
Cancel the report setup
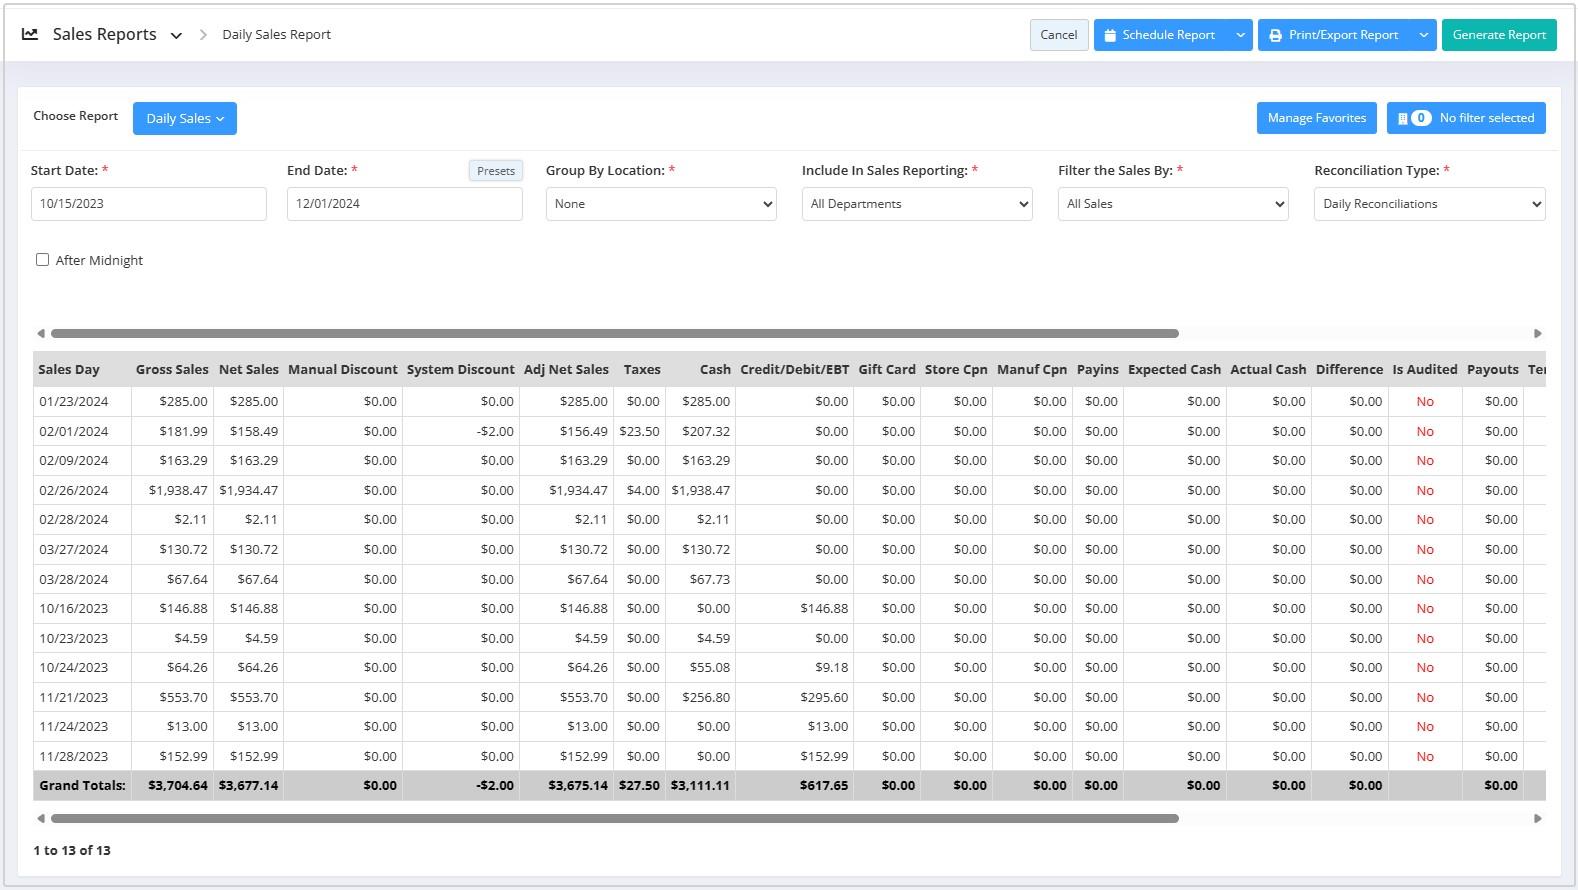point(1059,35)
